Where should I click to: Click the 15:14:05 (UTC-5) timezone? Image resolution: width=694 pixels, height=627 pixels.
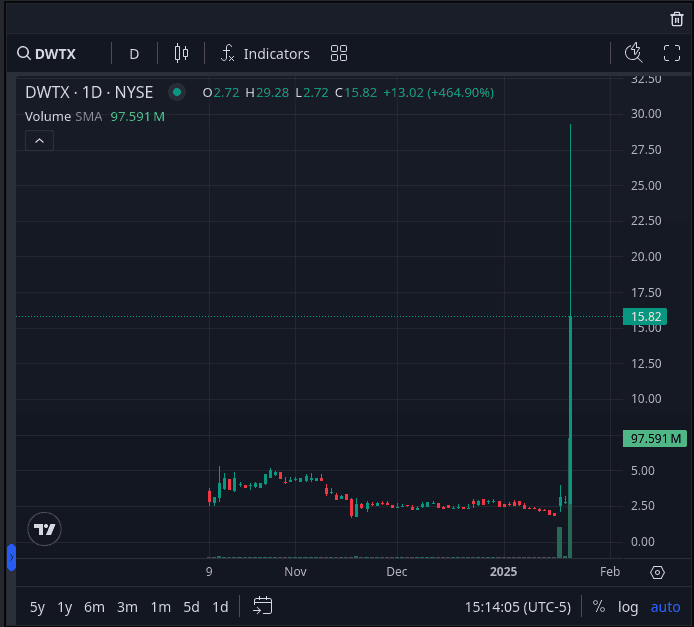click(x=518, y=607)
